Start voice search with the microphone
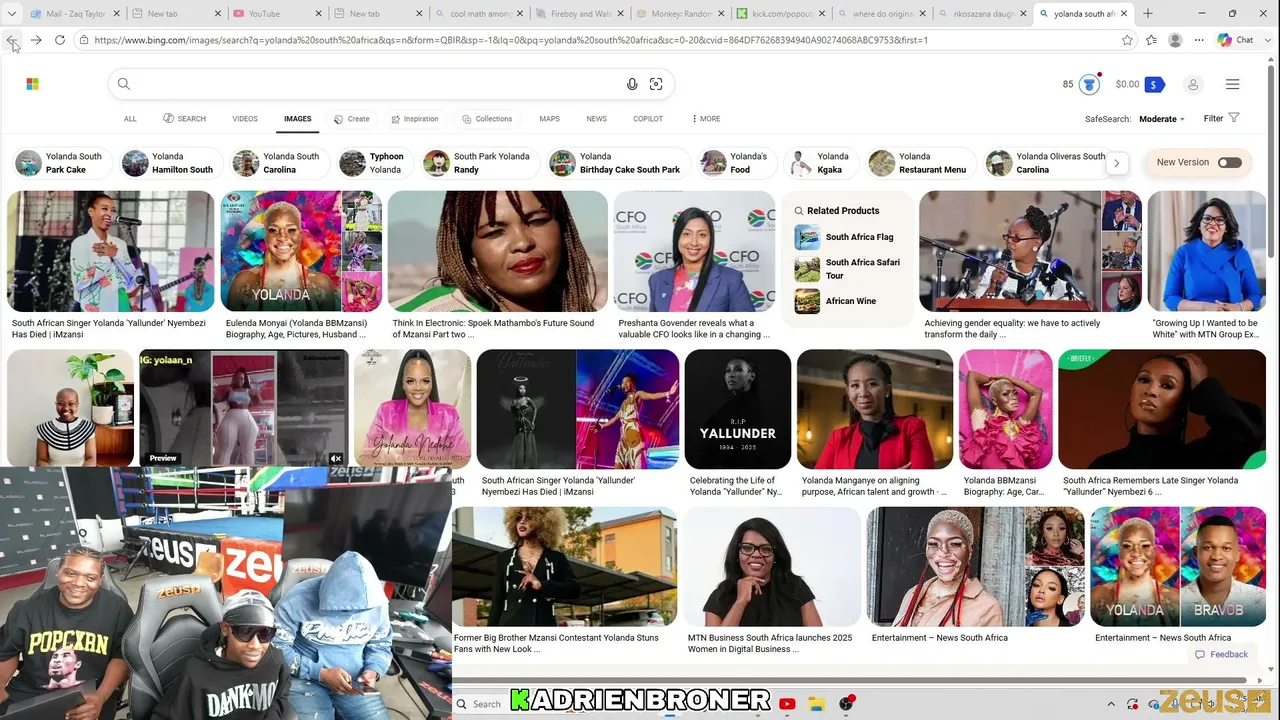Screen dimensions: 1280x720 click(x=632, y=84)
